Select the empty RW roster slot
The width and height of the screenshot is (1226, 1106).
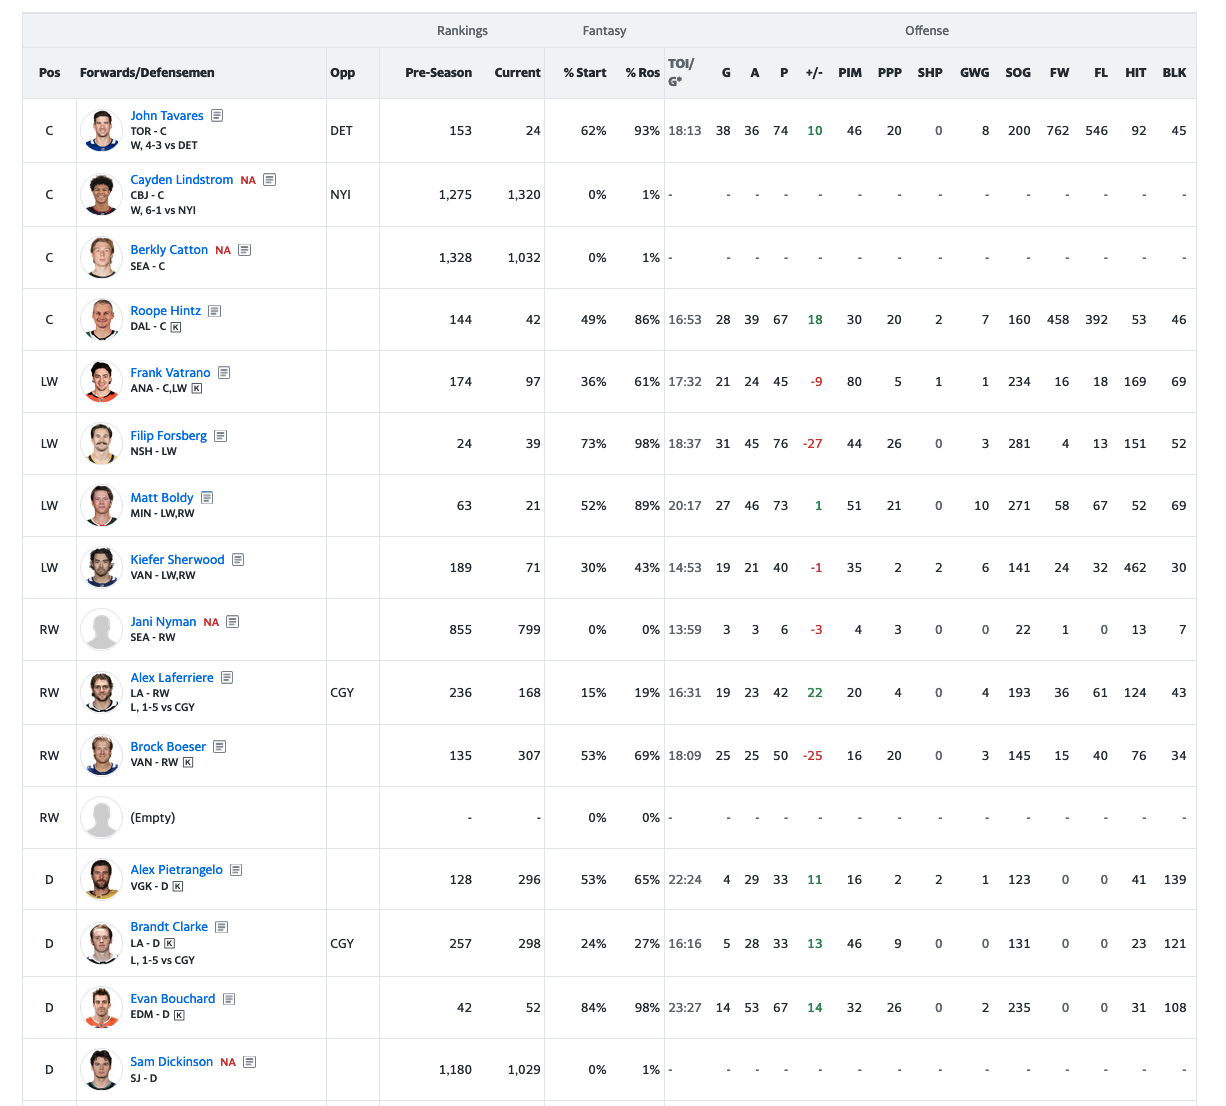coord(153,818)
